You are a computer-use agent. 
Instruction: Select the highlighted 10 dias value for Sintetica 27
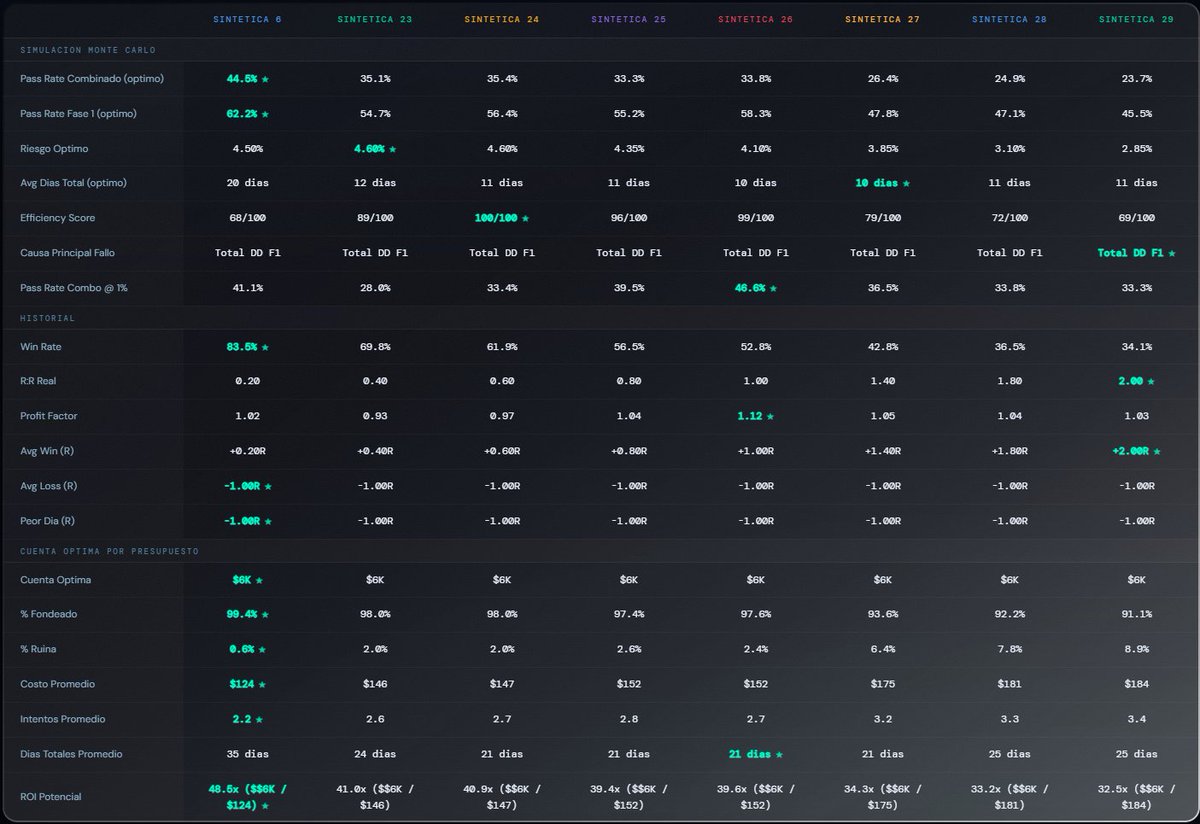[877, 183]
